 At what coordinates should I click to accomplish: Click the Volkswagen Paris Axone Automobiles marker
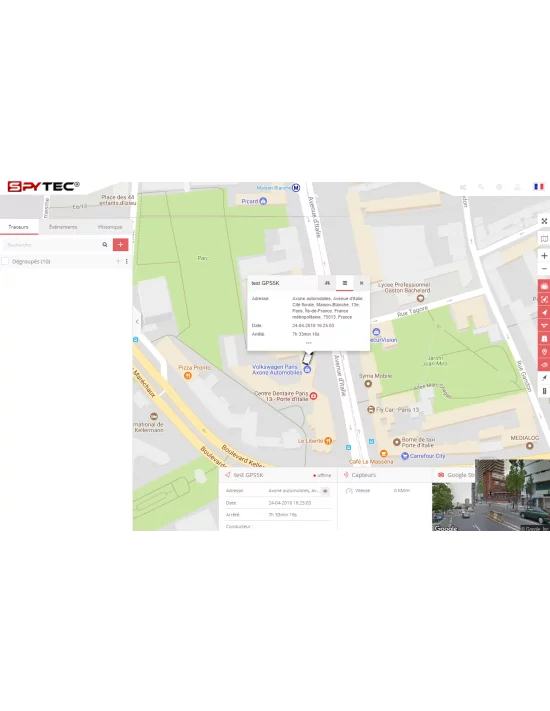[x=307, y=370]
